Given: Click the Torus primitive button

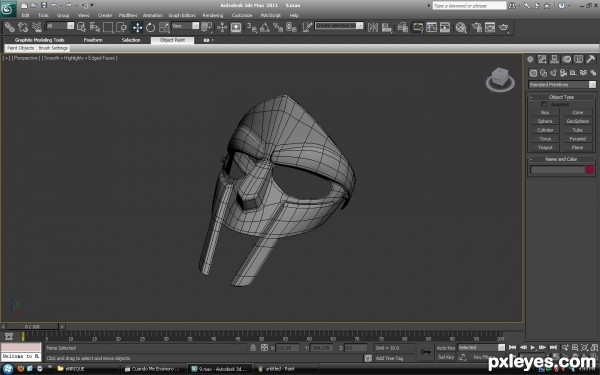Looking at the screenshot, I should 545,139.
